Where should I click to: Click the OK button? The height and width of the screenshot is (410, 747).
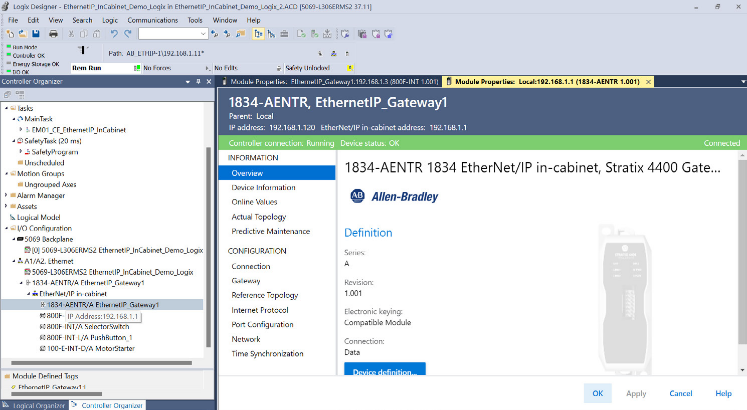(597, 393)
